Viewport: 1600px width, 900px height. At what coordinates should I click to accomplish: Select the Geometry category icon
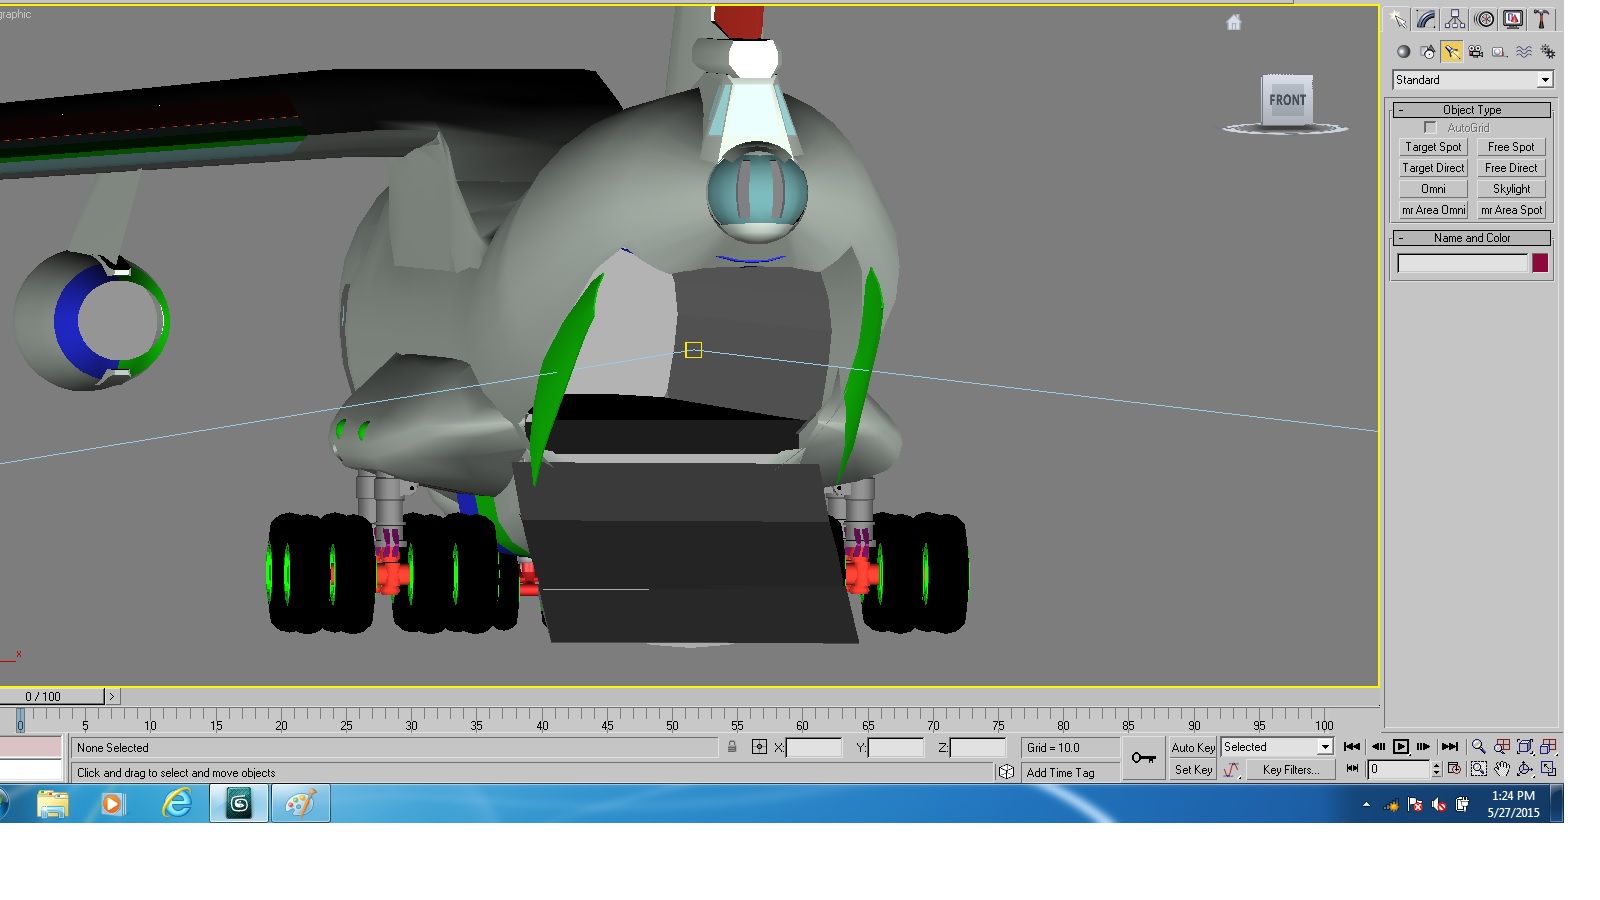tap(1403, 52)
